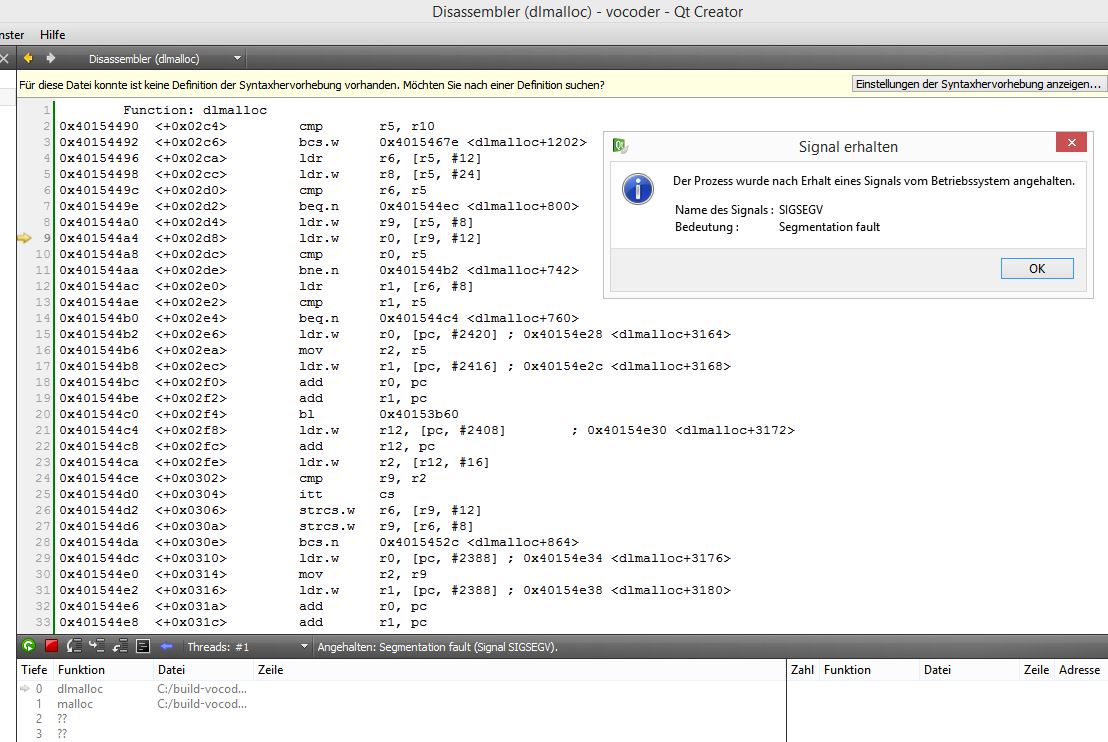Click the Step Into debugger icon

click(97, 647)
